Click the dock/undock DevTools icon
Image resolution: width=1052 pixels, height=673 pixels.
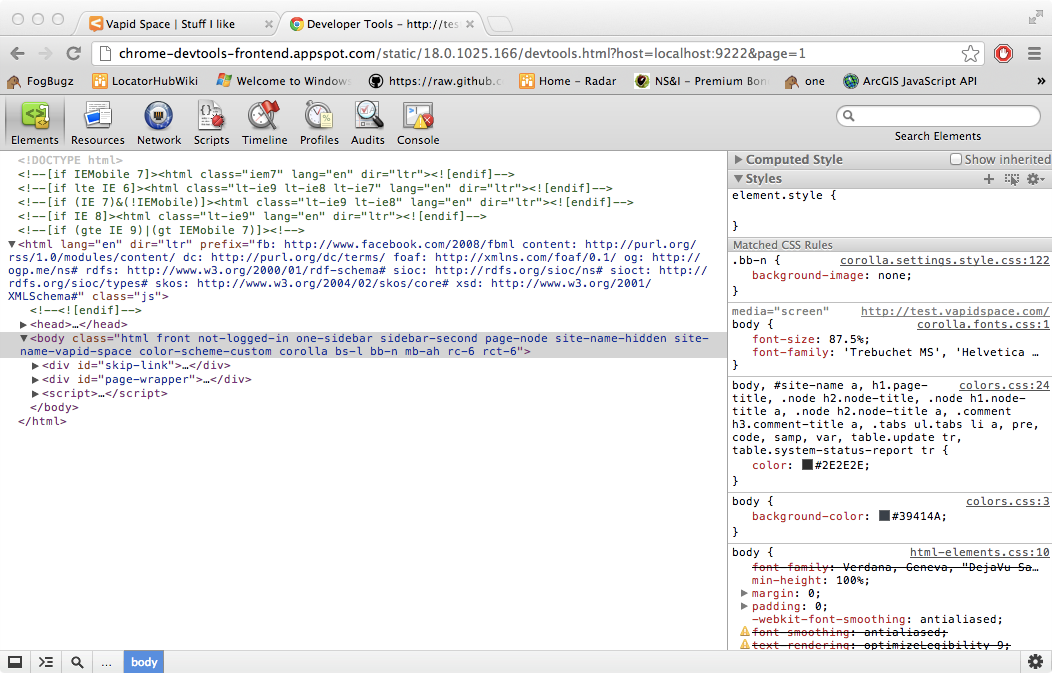pos(15,662)
